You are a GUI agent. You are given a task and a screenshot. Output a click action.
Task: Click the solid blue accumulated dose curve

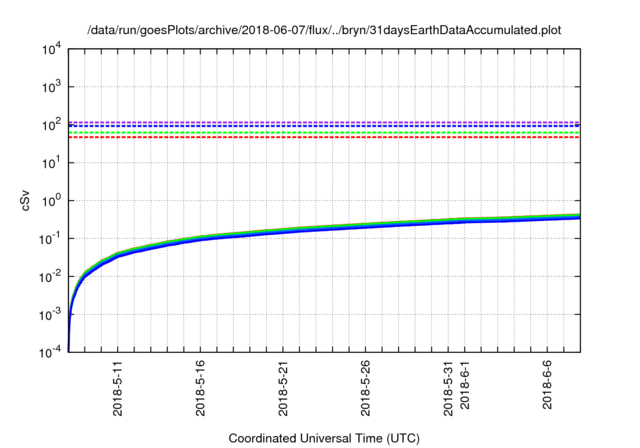click(x=324, y=229)
